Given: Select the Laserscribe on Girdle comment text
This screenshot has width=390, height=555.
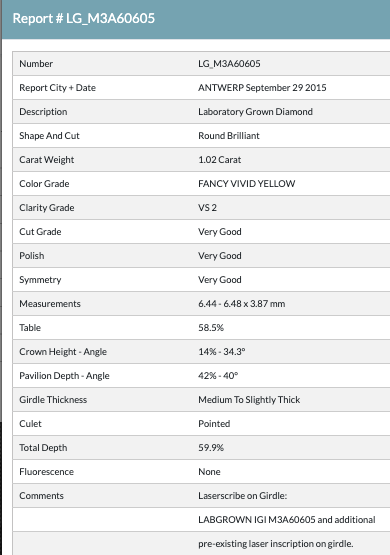Looking at the screenshot, I should (243, 496).
